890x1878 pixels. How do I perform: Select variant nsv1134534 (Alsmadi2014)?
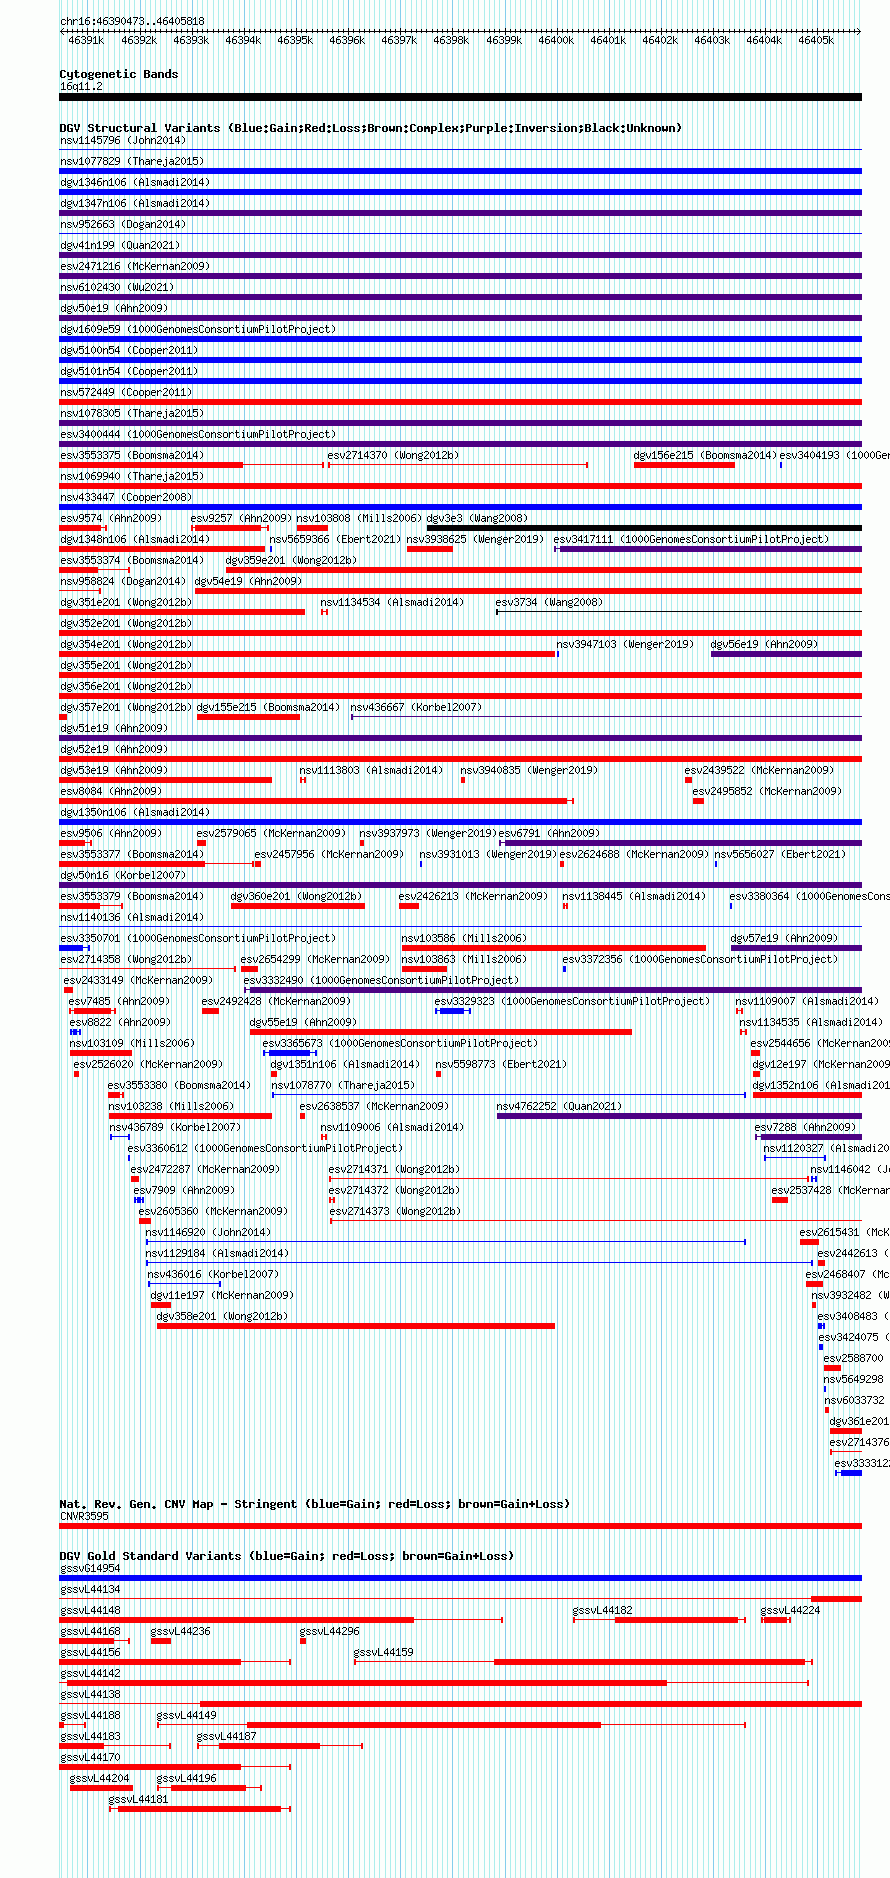click(392, 602)
